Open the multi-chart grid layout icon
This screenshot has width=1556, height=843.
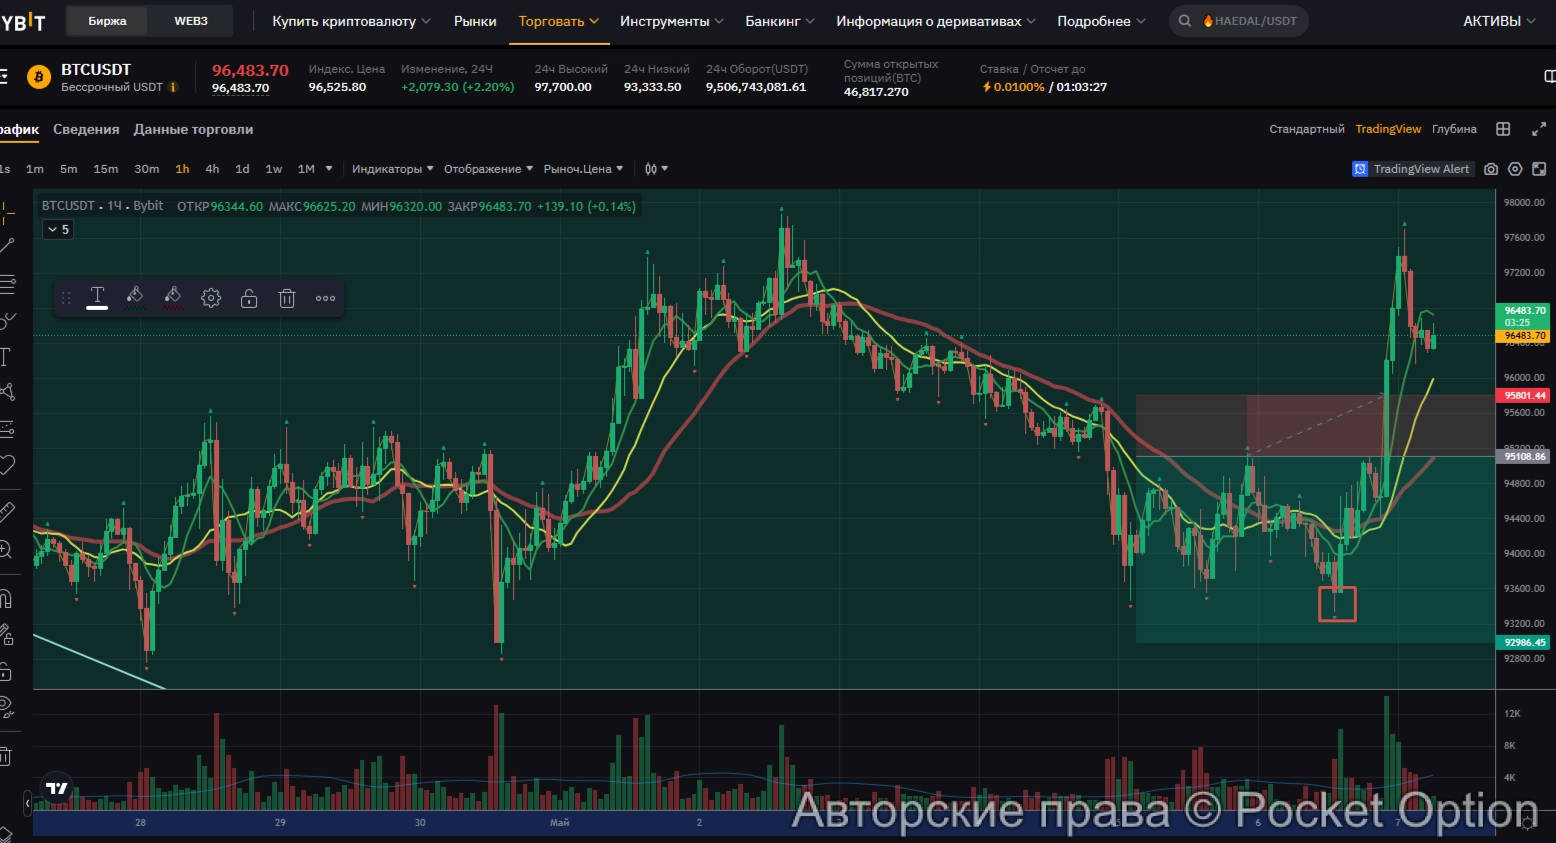point(1503,129)
